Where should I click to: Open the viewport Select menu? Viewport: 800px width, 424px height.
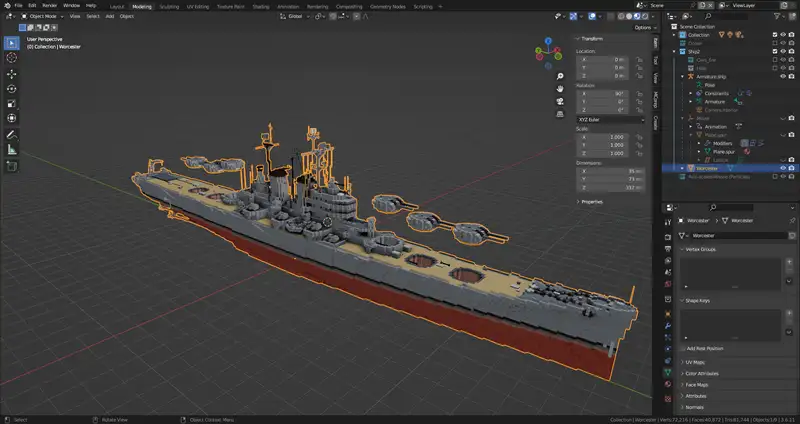point(93,16)
